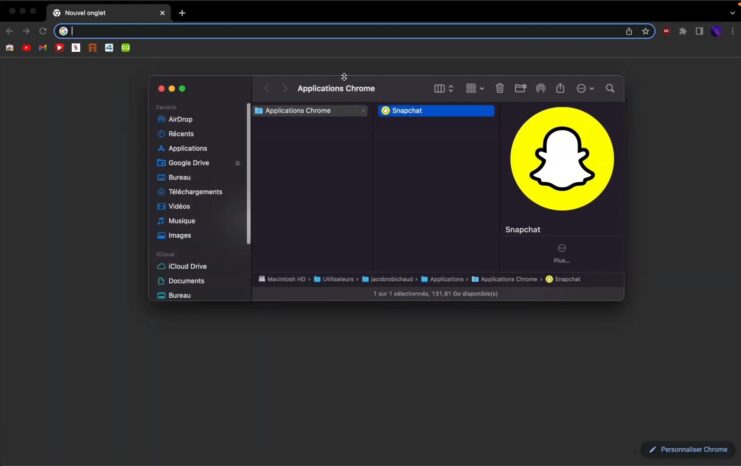Click the Finder sidebar scrollbar
This screenshot has height=466, width=741.
click(249, 174)
